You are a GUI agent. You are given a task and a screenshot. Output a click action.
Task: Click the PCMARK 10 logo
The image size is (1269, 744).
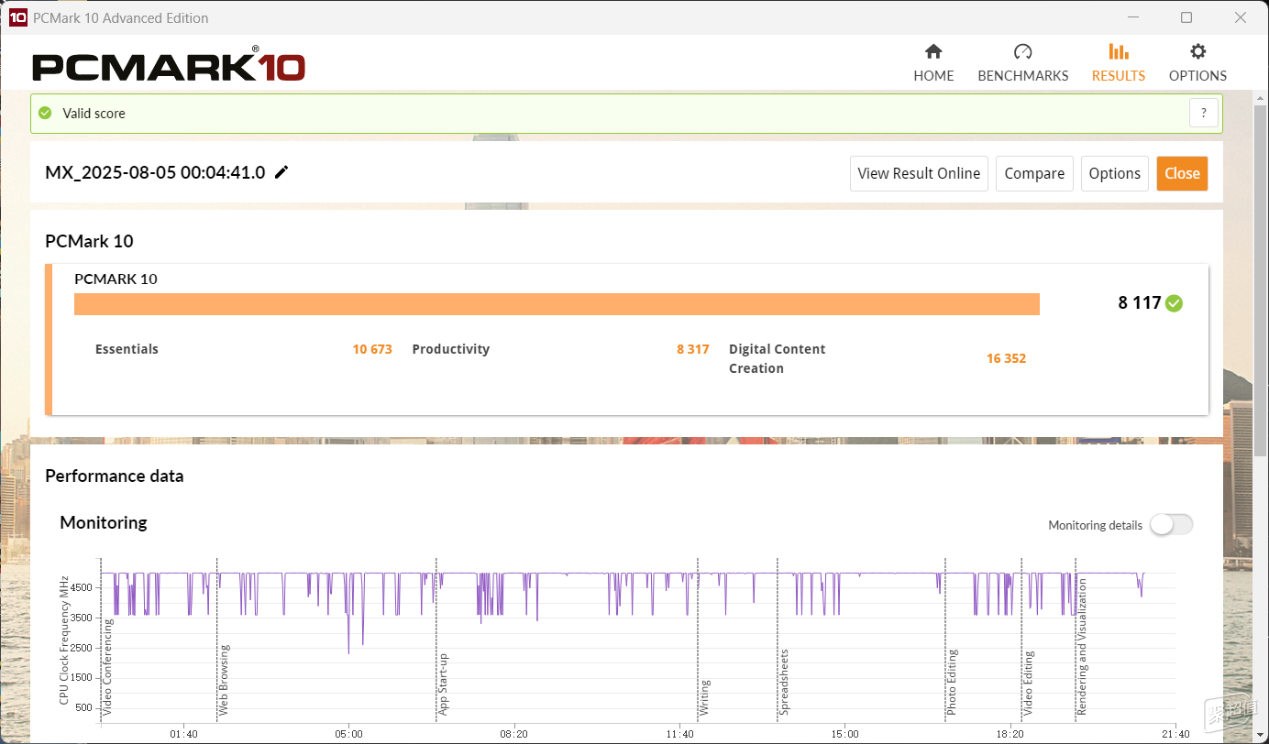168,66
